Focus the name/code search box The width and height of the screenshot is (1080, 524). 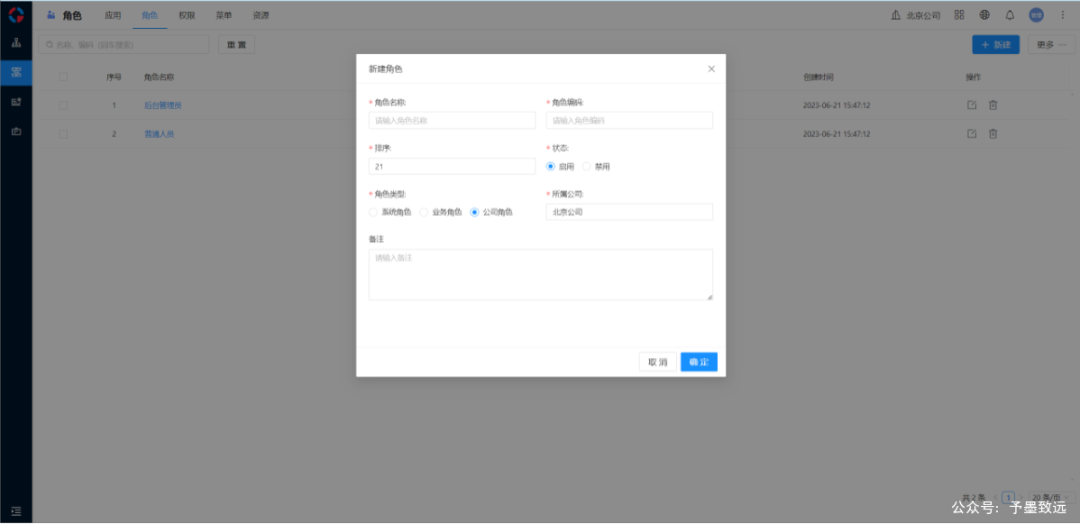coord(124,45)
